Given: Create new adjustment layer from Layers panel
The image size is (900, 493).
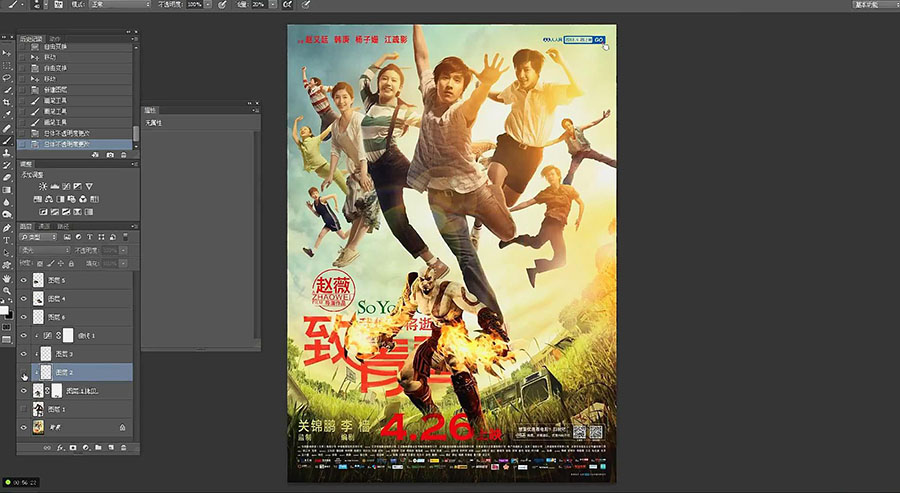Looking at the screenshot, I should click(86, 448).
